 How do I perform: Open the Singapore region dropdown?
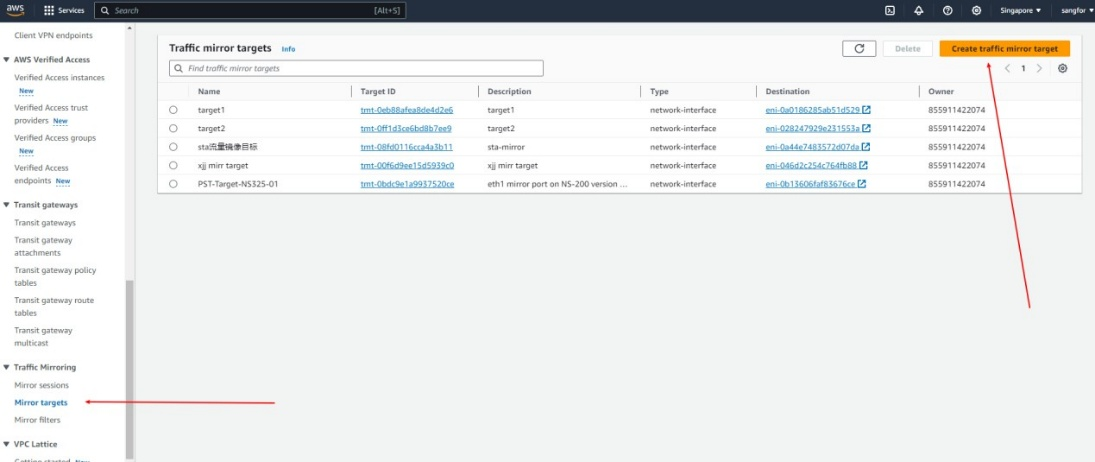[x=1020, y=10]
